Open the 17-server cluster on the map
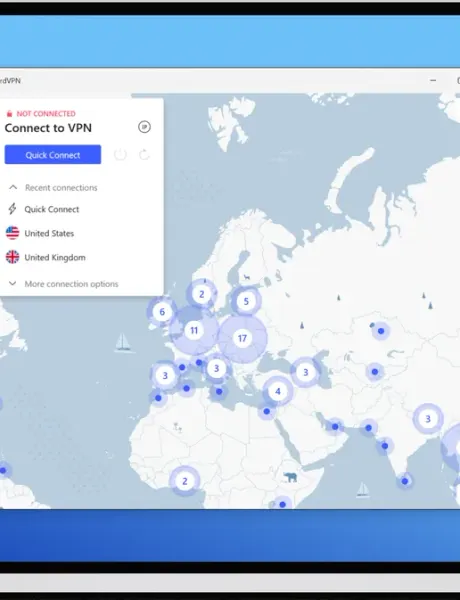Screen dimensions: 460x600 pyautogui.click(x=242, y=338)
